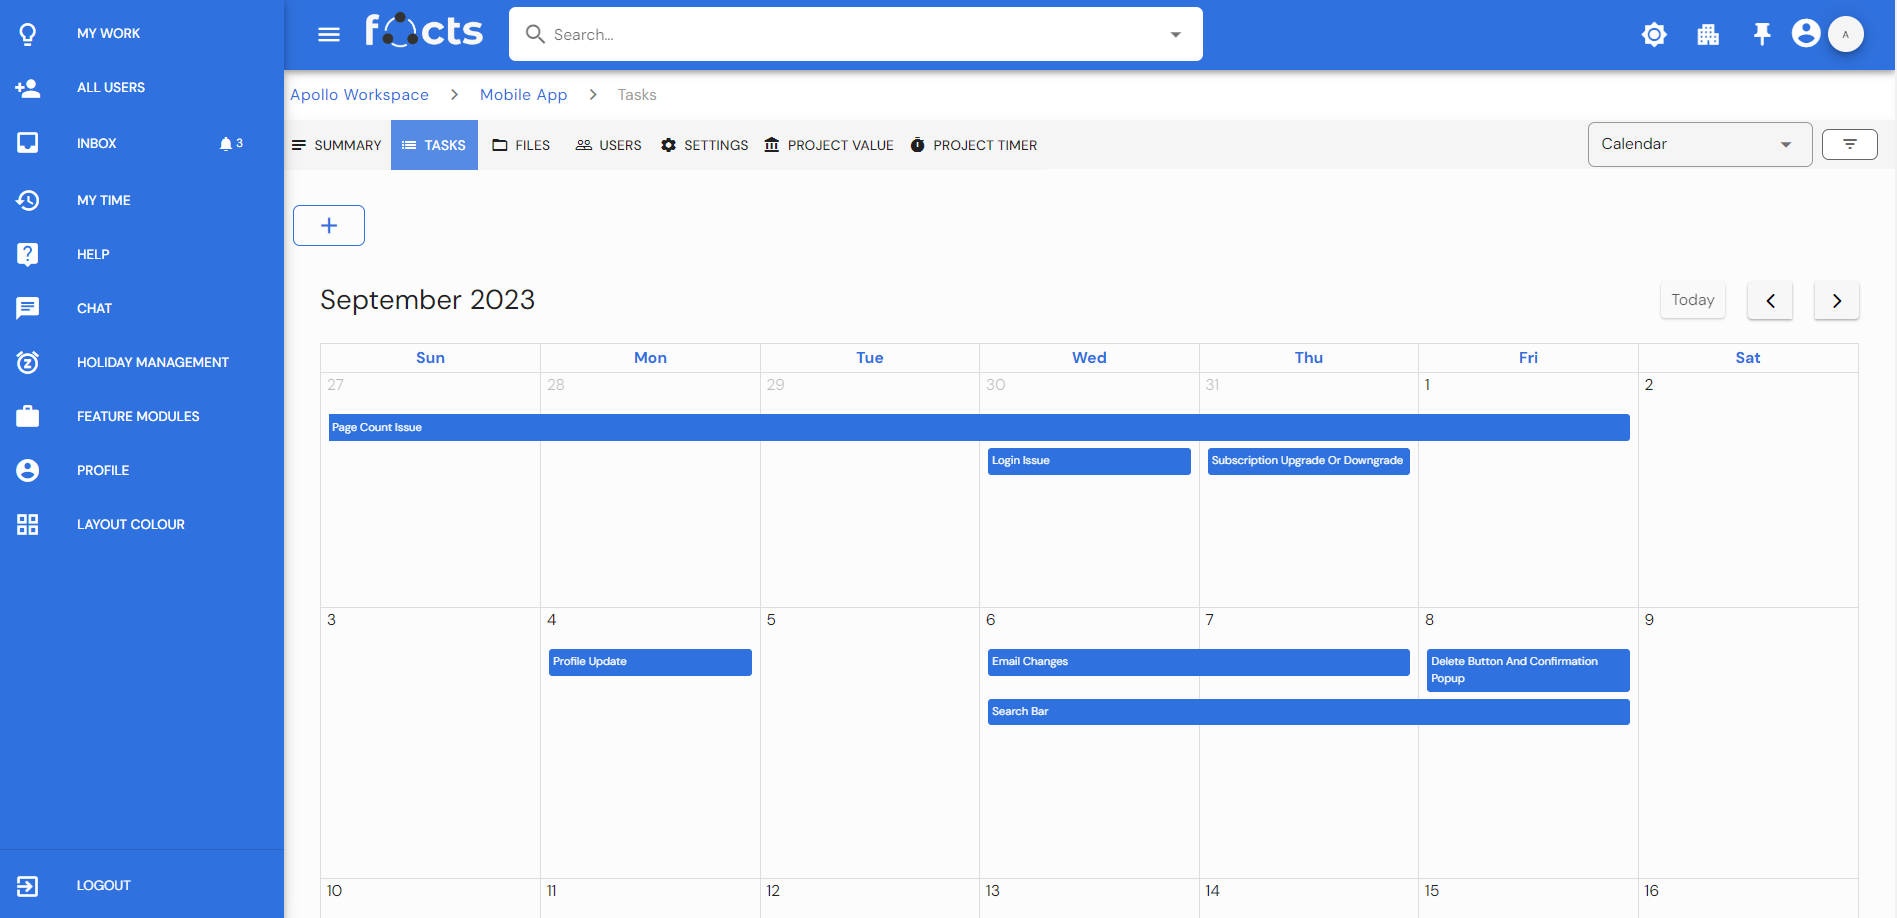Open the Inbox notification bell

click(226, 144)
